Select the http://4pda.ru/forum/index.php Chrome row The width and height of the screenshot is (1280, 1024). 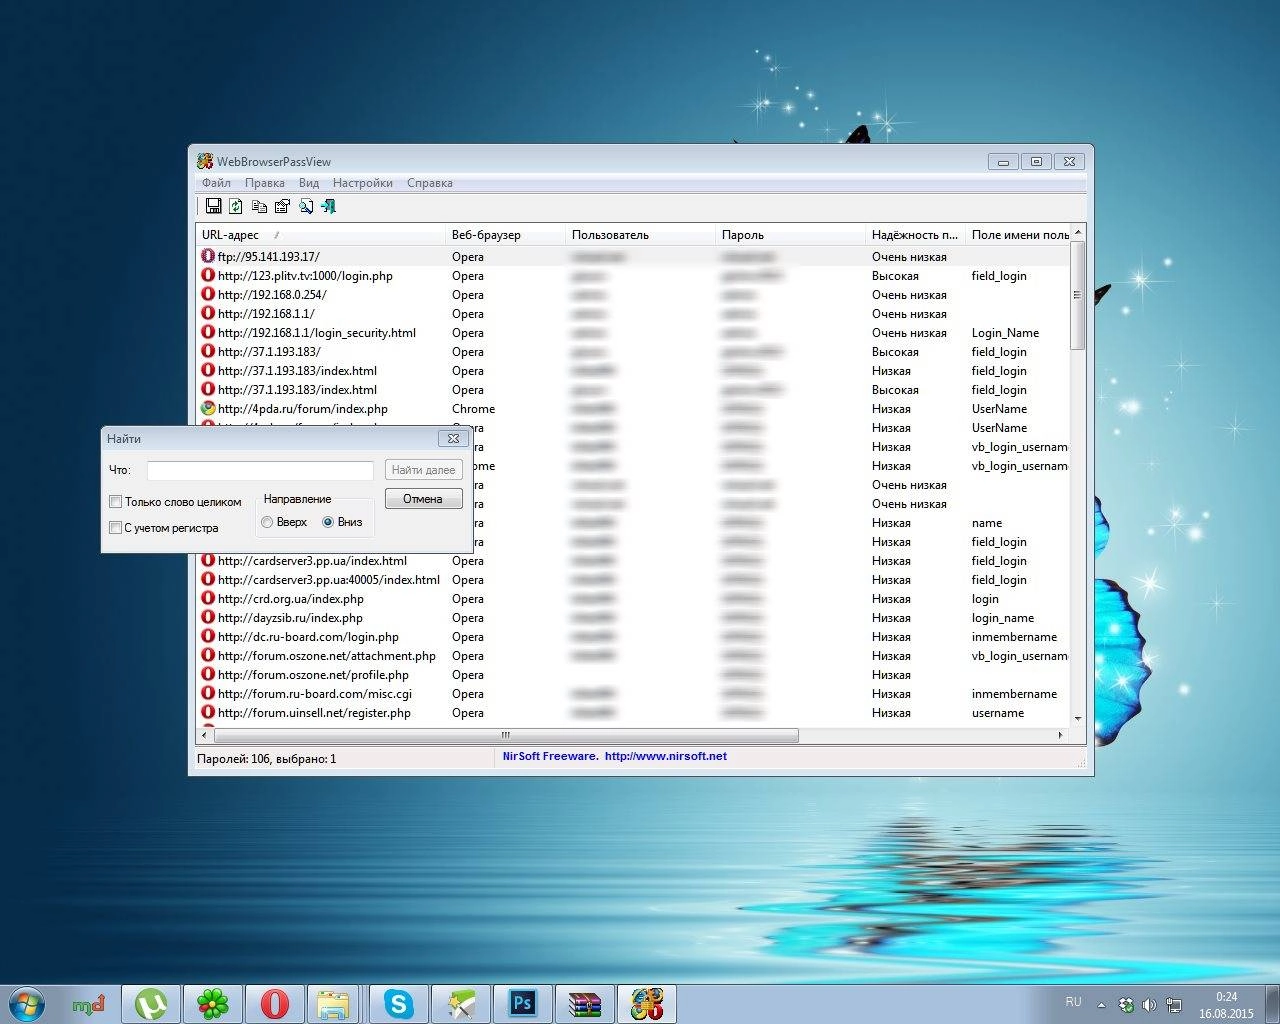(633, 409)
